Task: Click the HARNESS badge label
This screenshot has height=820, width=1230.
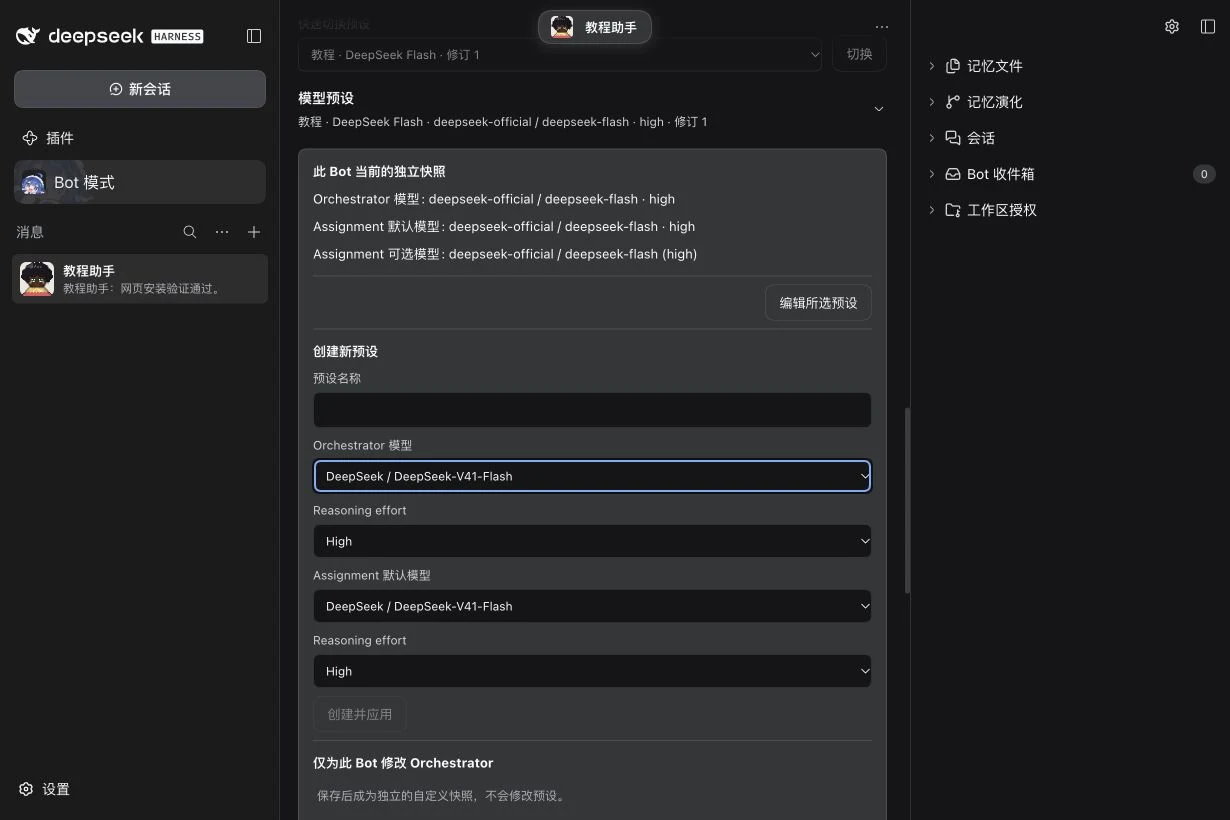Action: [x=177, y=36]
